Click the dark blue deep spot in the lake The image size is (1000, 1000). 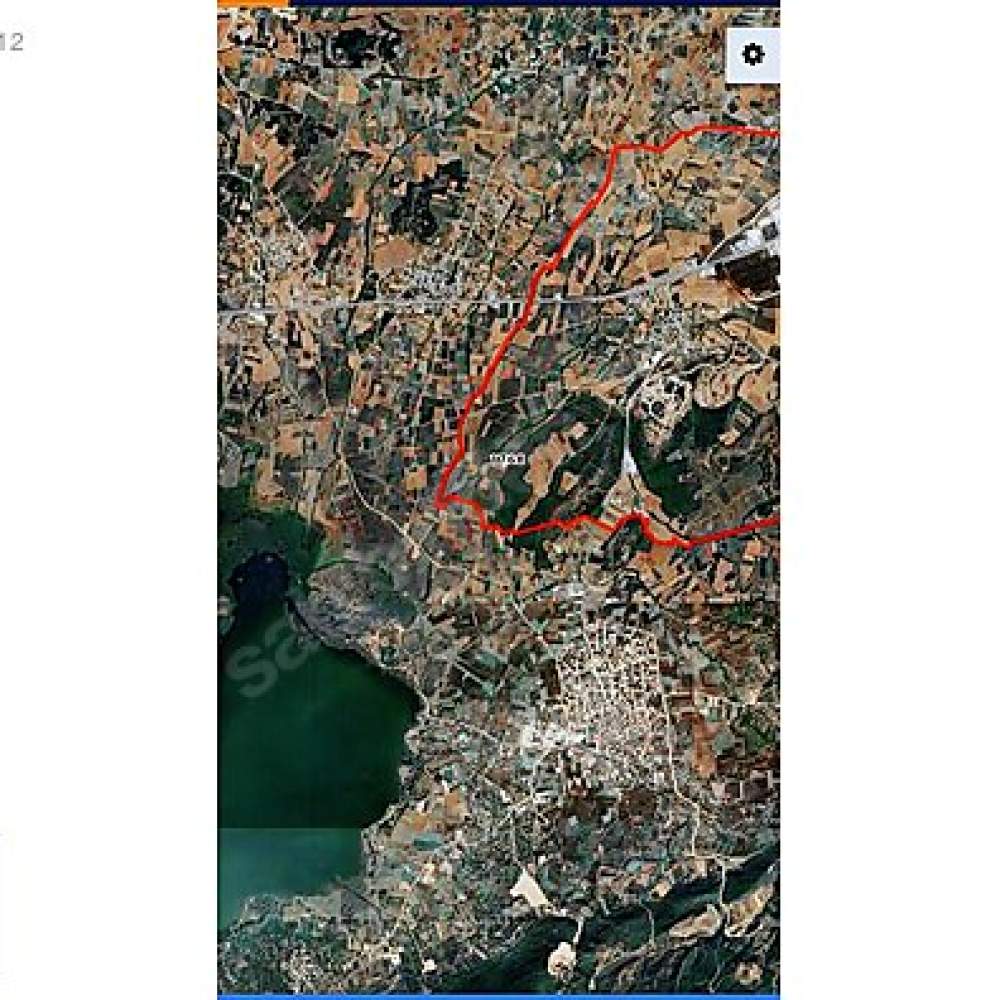coord(259,575)
